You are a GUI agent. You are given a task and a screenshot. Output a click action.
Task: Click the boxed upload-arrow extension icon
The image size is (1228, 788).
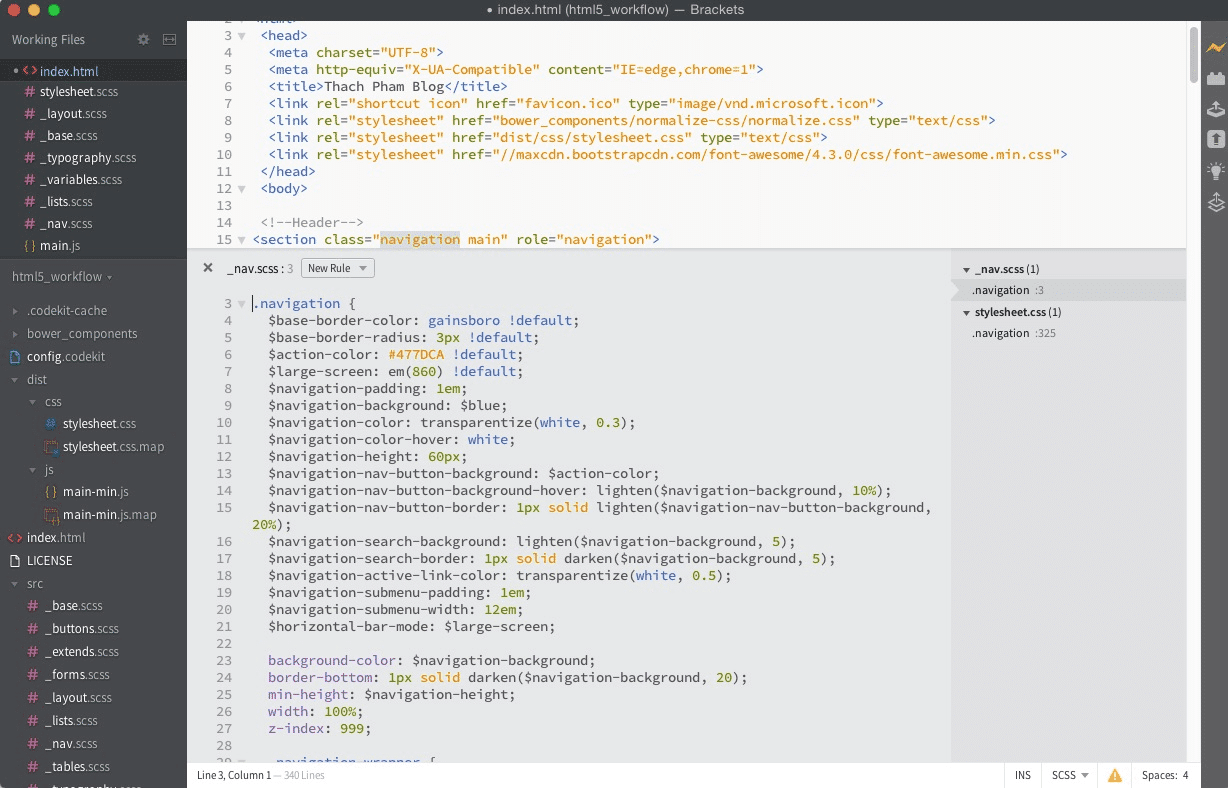pyautogui.click(x=1215, y=139)
